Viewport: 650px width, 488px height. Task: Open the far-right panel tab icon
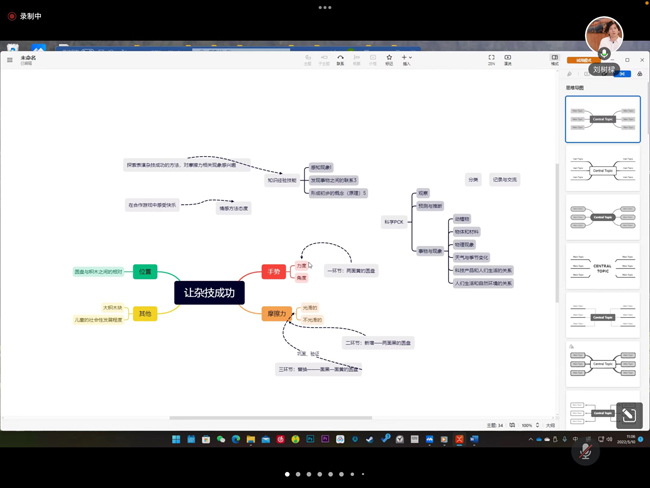tap(640, 74)
